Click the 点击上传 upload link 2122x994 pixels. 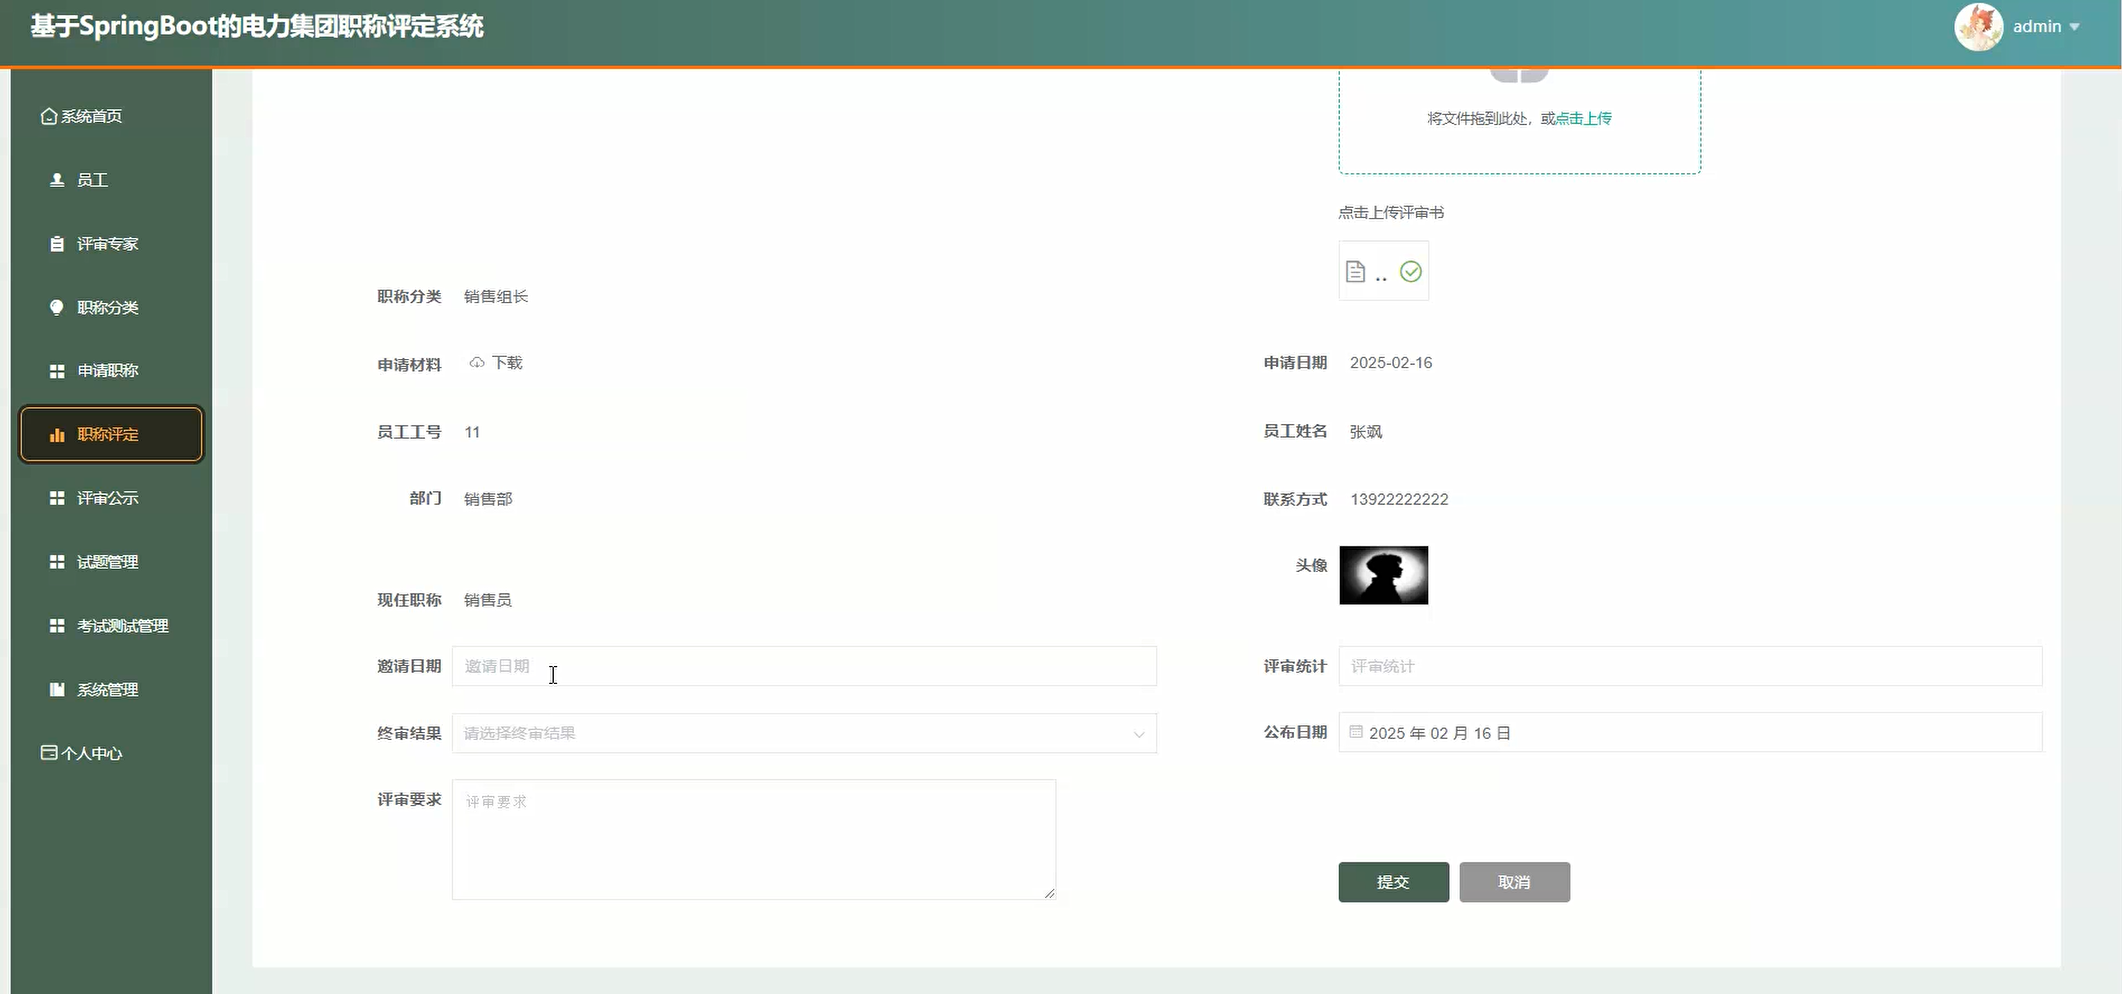click(x=1583, y=117)
